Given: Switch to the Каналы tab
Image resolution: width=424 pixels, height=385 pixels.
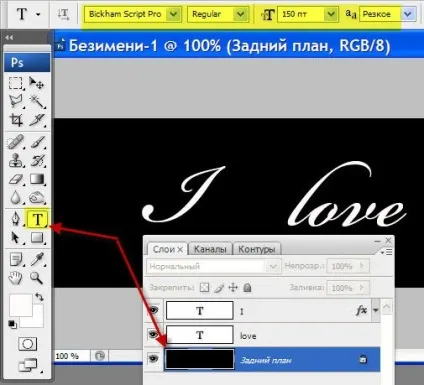Looking at the screenshot, I should point(210,249).
